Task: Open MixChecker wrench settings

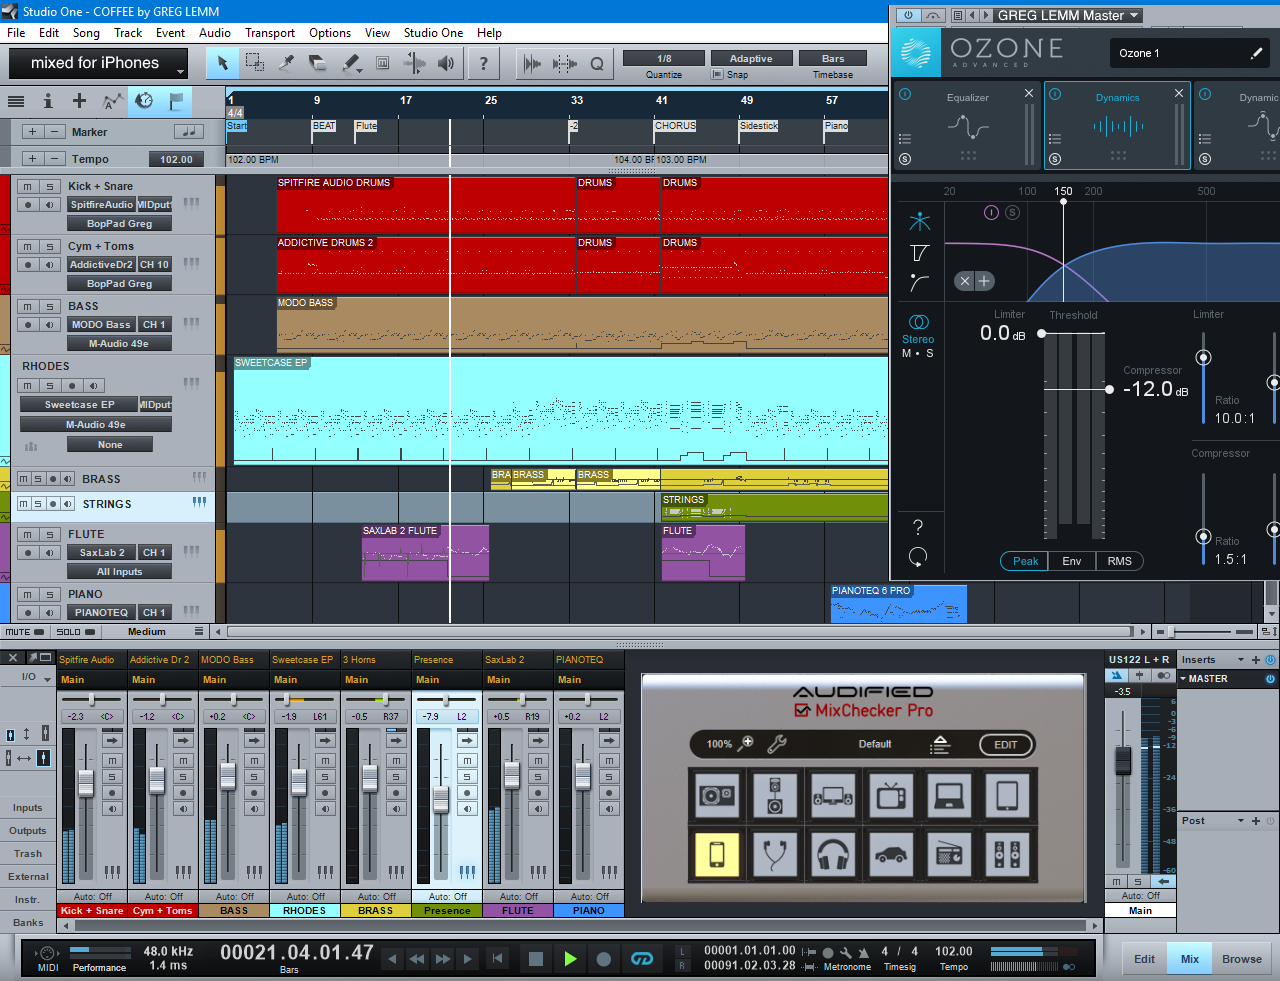Action: [x=777, y=744]
